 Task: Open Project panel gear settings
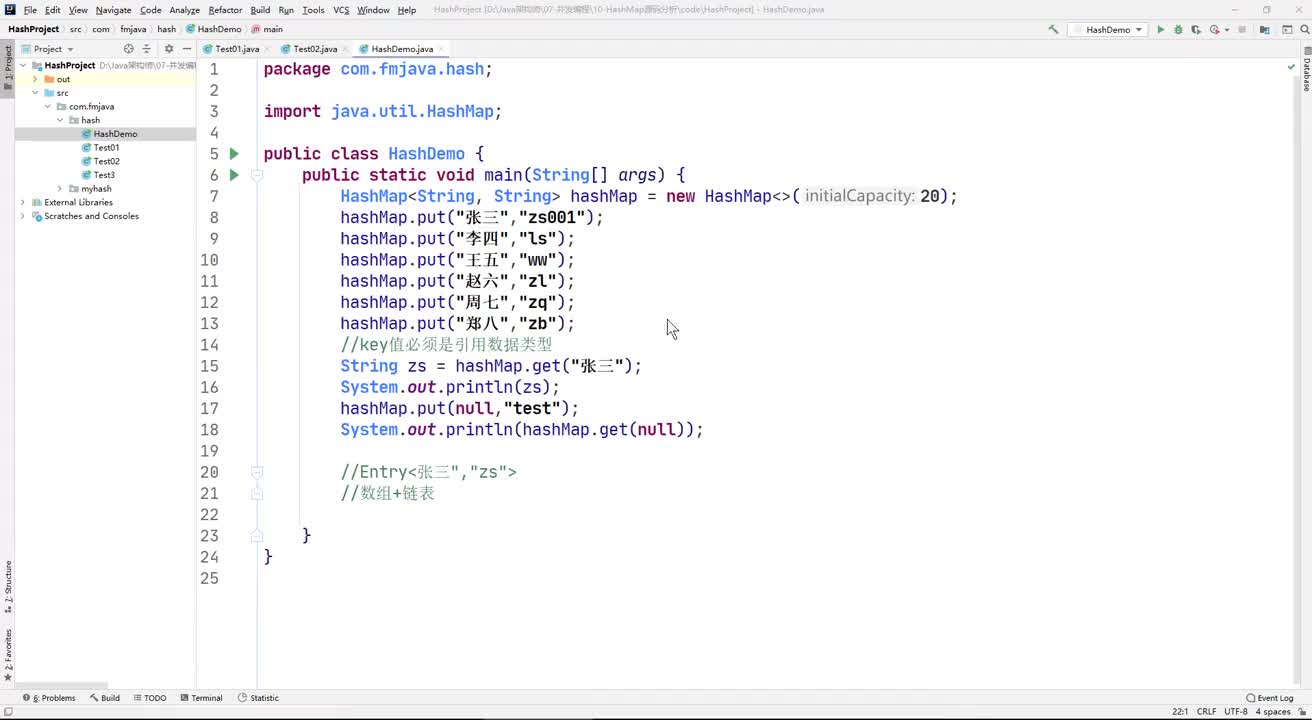coord(168,49)
